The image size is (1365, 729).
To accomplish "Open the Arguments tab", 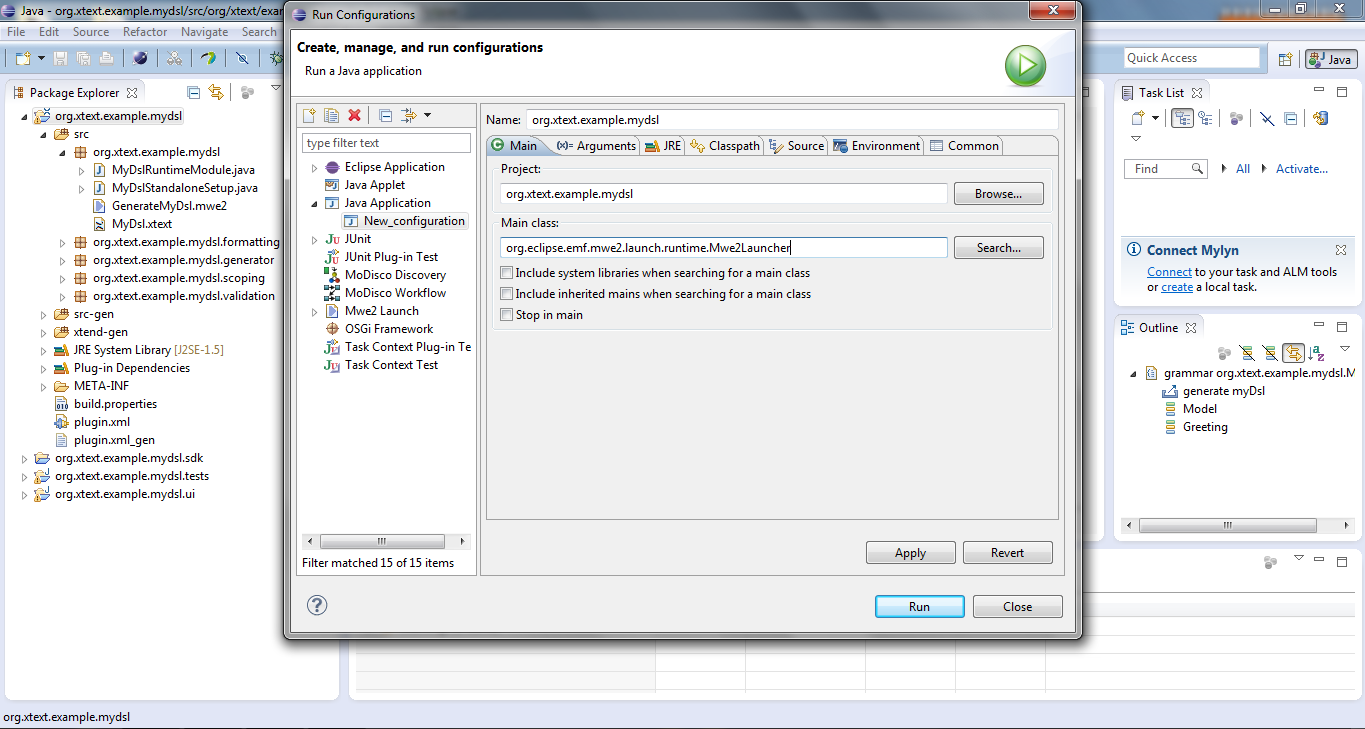I will point(597,146).
